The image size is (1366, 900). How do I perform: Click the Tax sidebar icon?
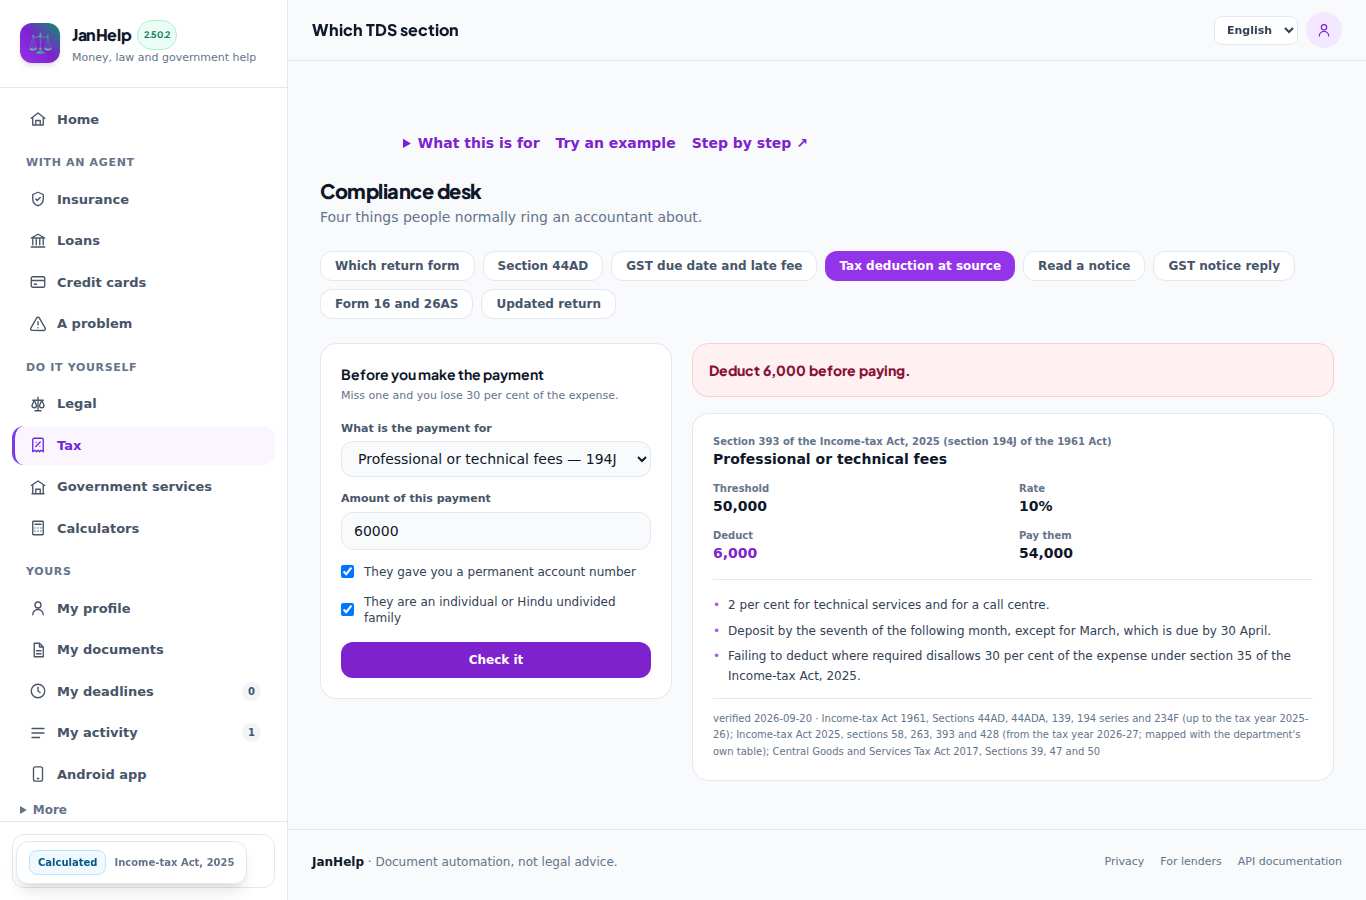click(x=38, y=445)
